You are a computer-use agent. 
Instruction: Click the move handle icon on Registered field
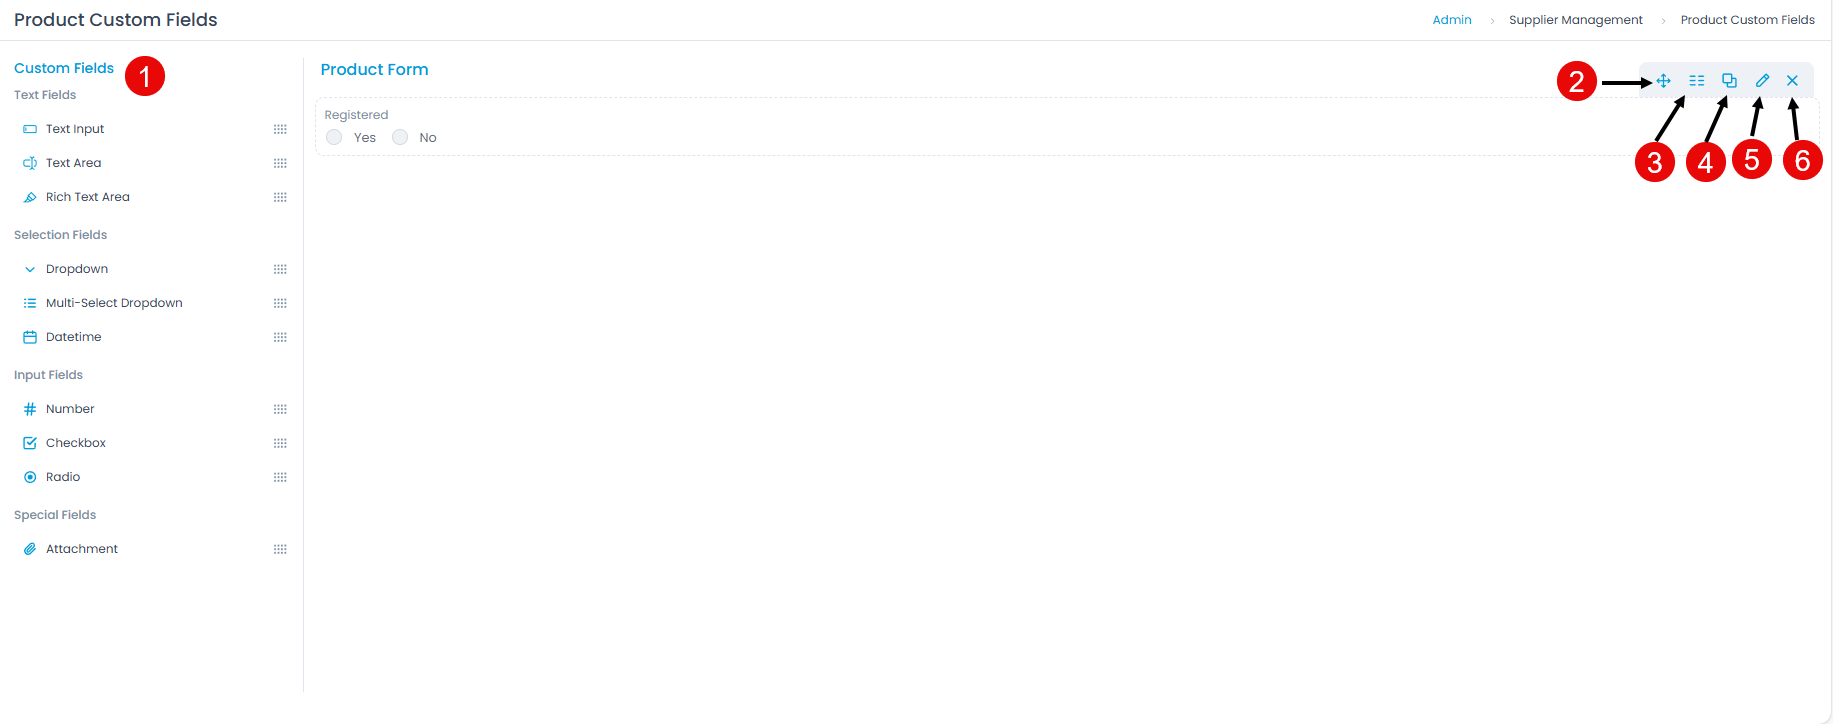click(x=1663, y=81)
